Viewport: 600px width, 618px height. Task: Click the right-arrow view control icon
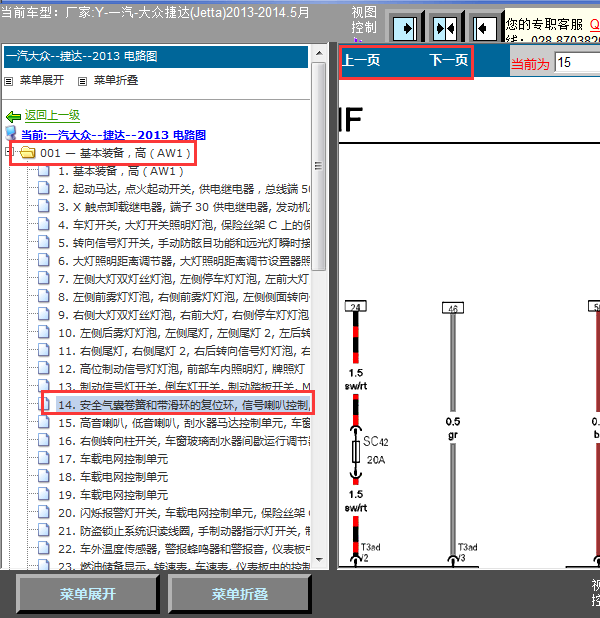tap(405, 28)
